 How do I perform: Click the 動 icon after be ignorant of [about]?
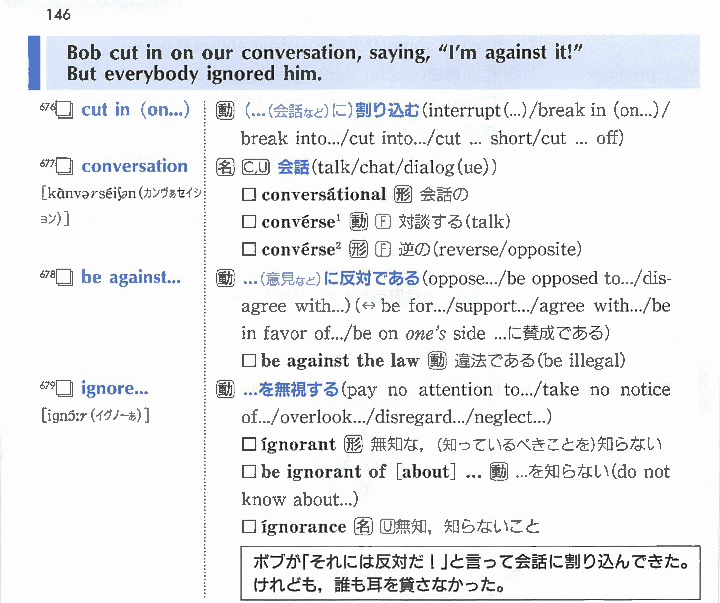pyautogui.click(x=499, y=472)
